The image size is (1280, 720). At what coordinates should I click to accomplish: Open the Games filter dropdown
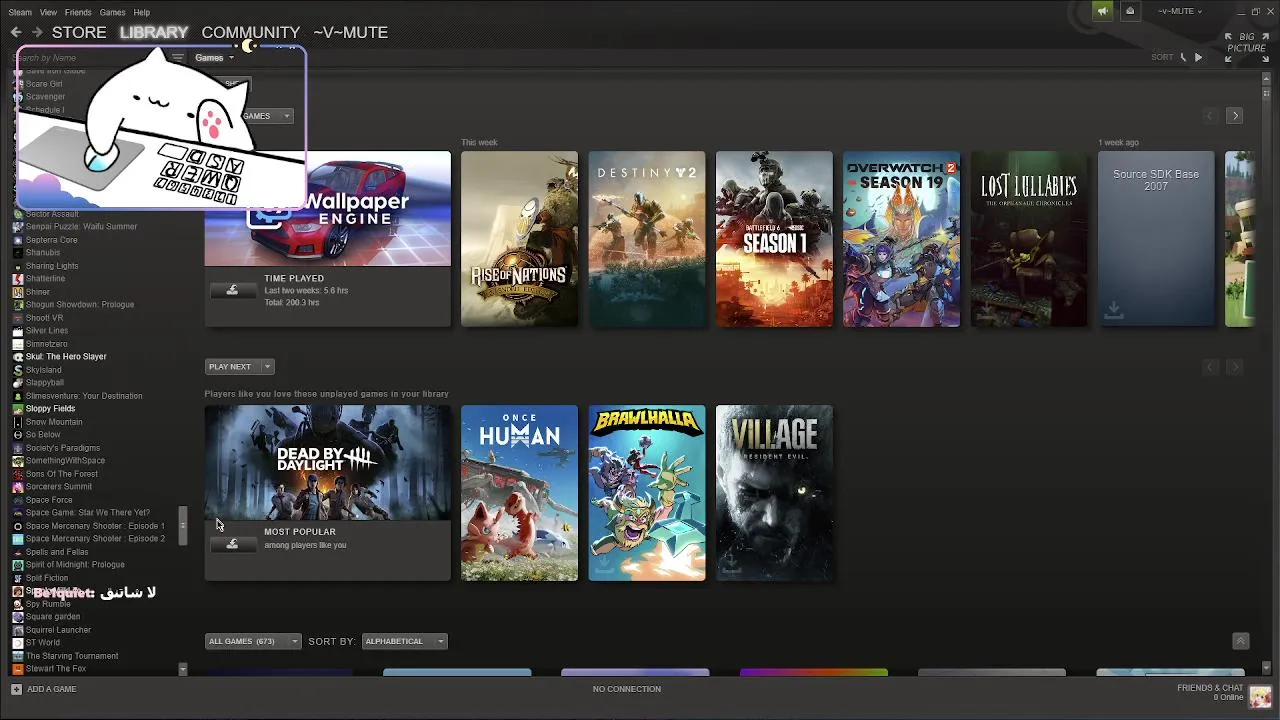[214, 58]
